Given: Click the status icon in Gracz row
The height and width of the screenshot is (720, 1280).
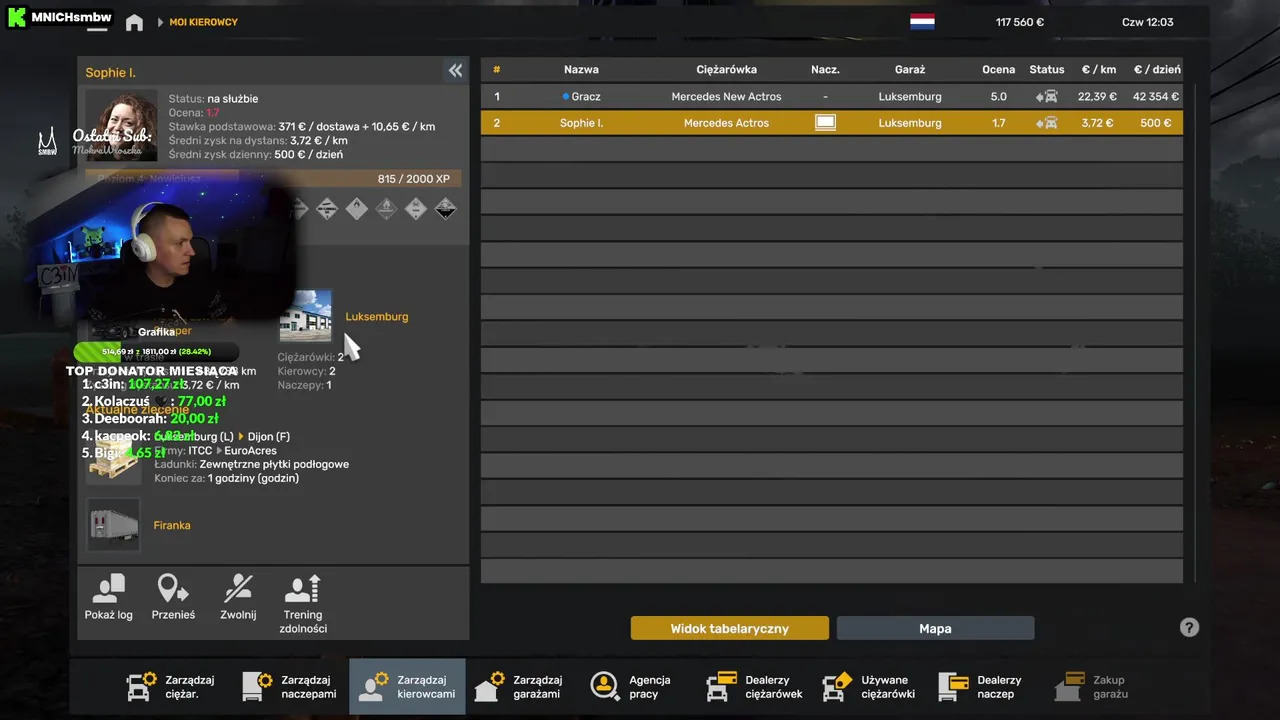Looking at the screenshot, I should coord(1047,97).
